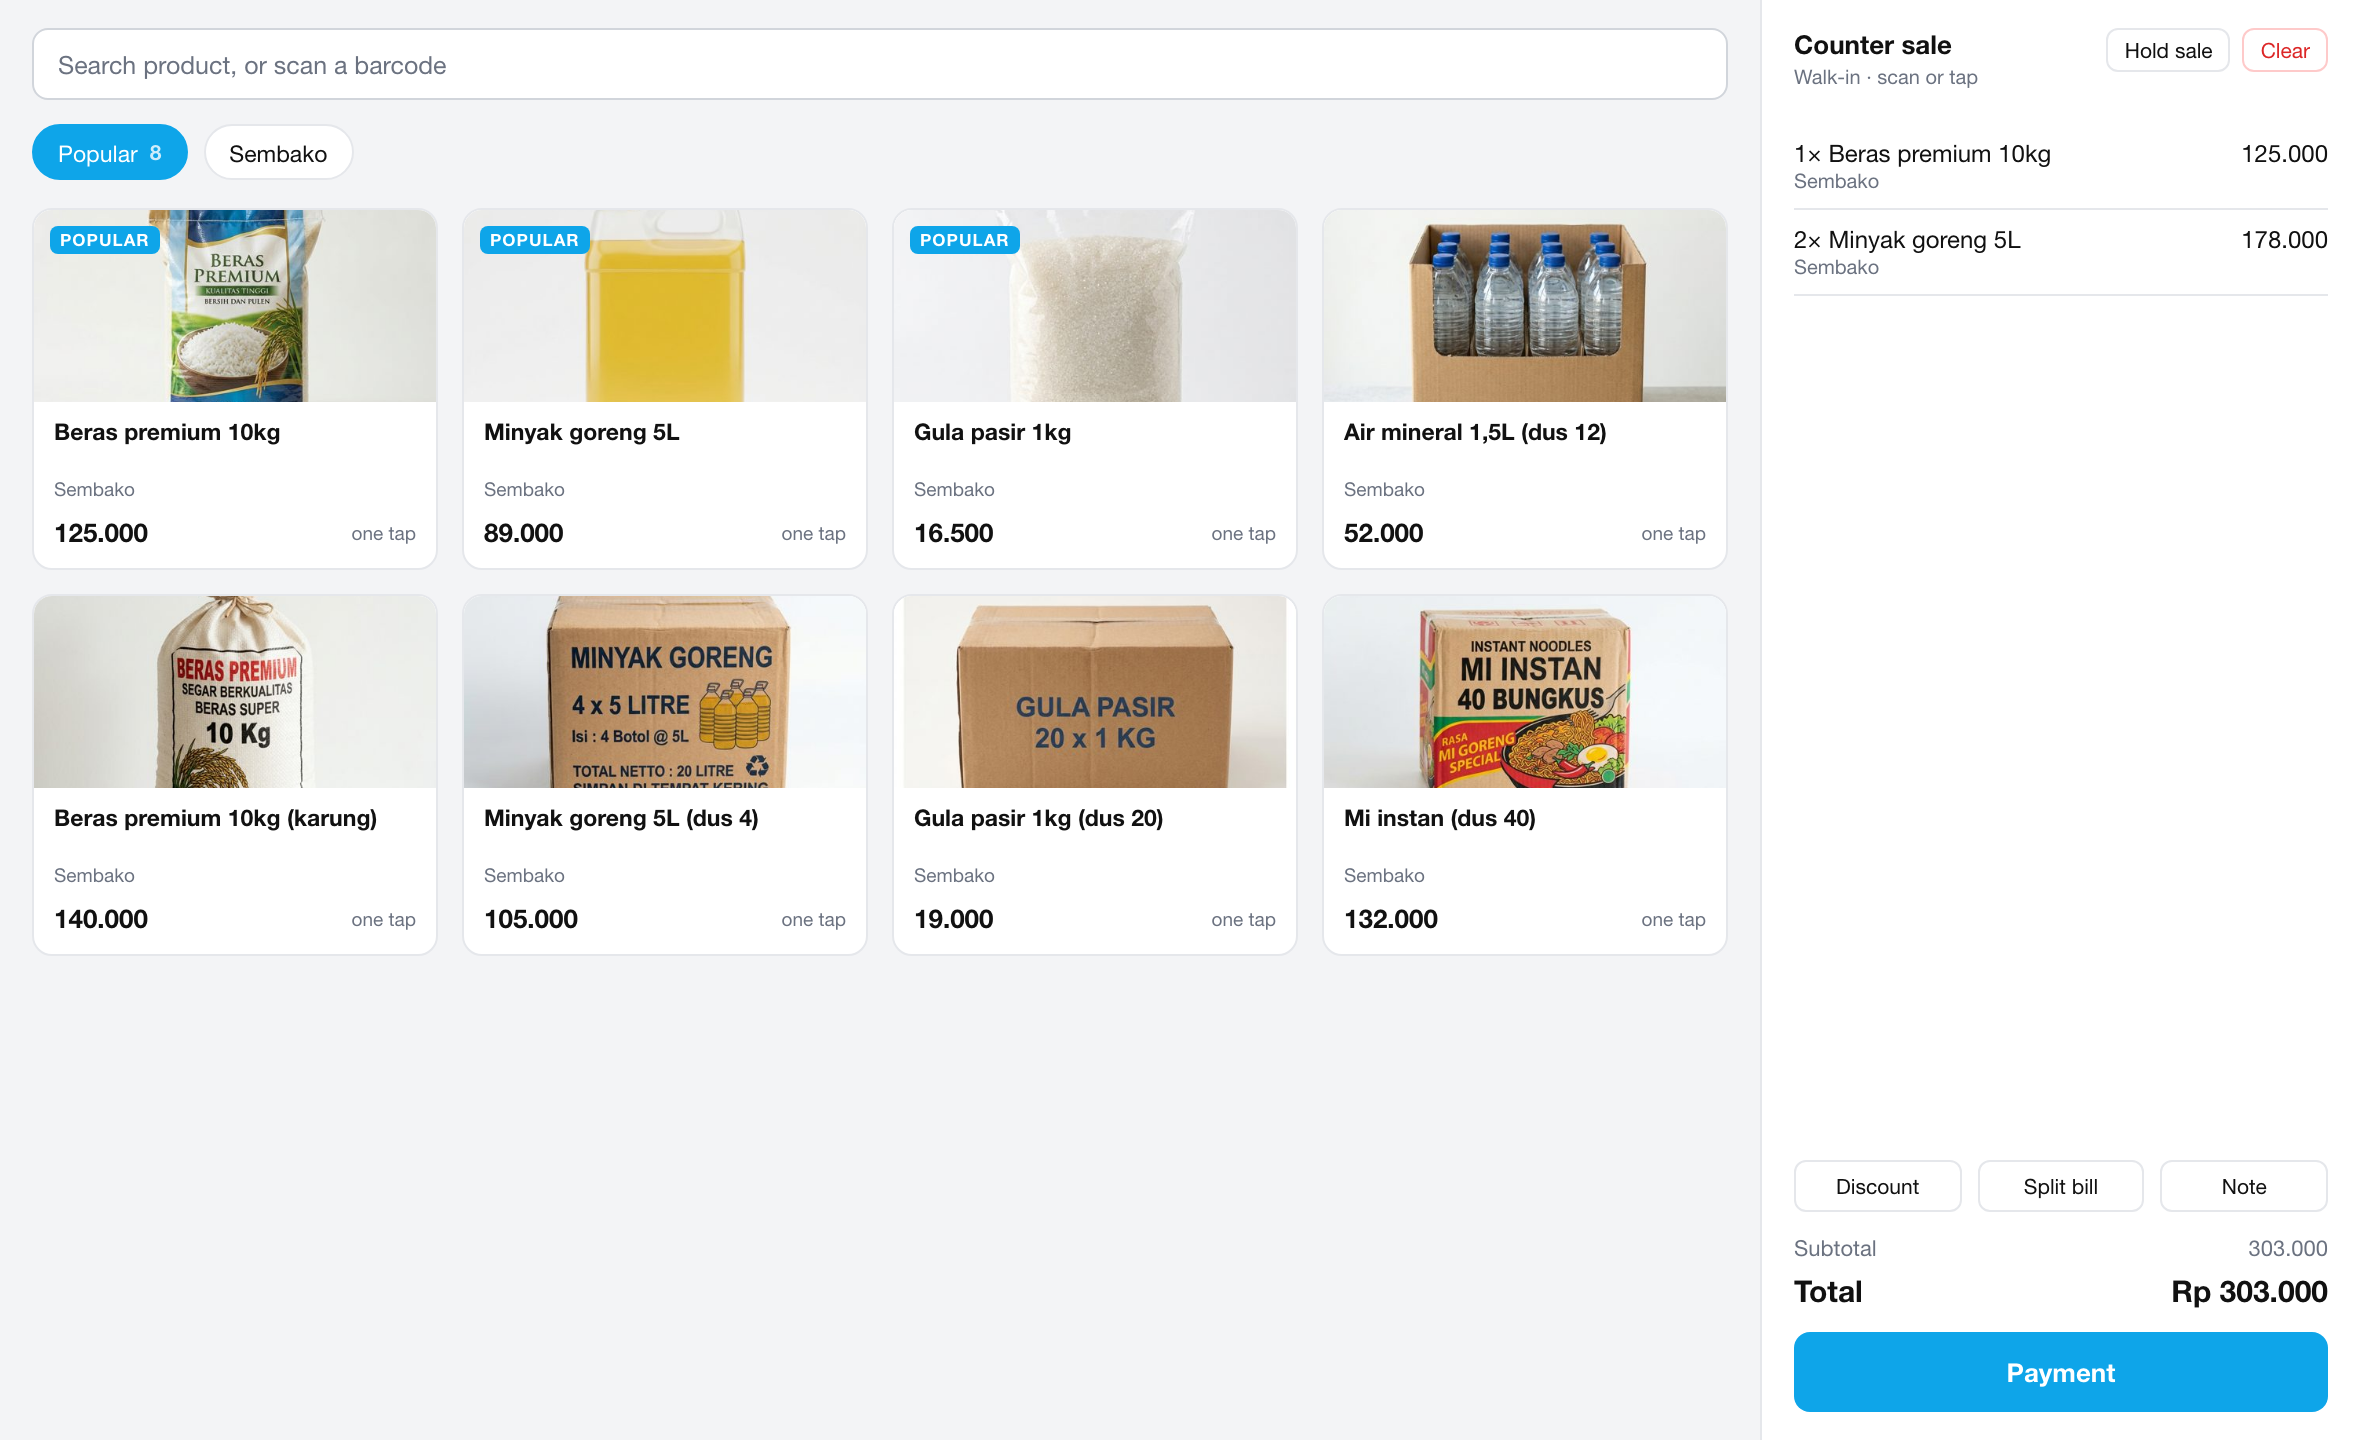The width and height of the screenshot is (2360, 1440).
Task: Tap the Beras premium 10kg (karung) sack image
Action: pos(235,692)
